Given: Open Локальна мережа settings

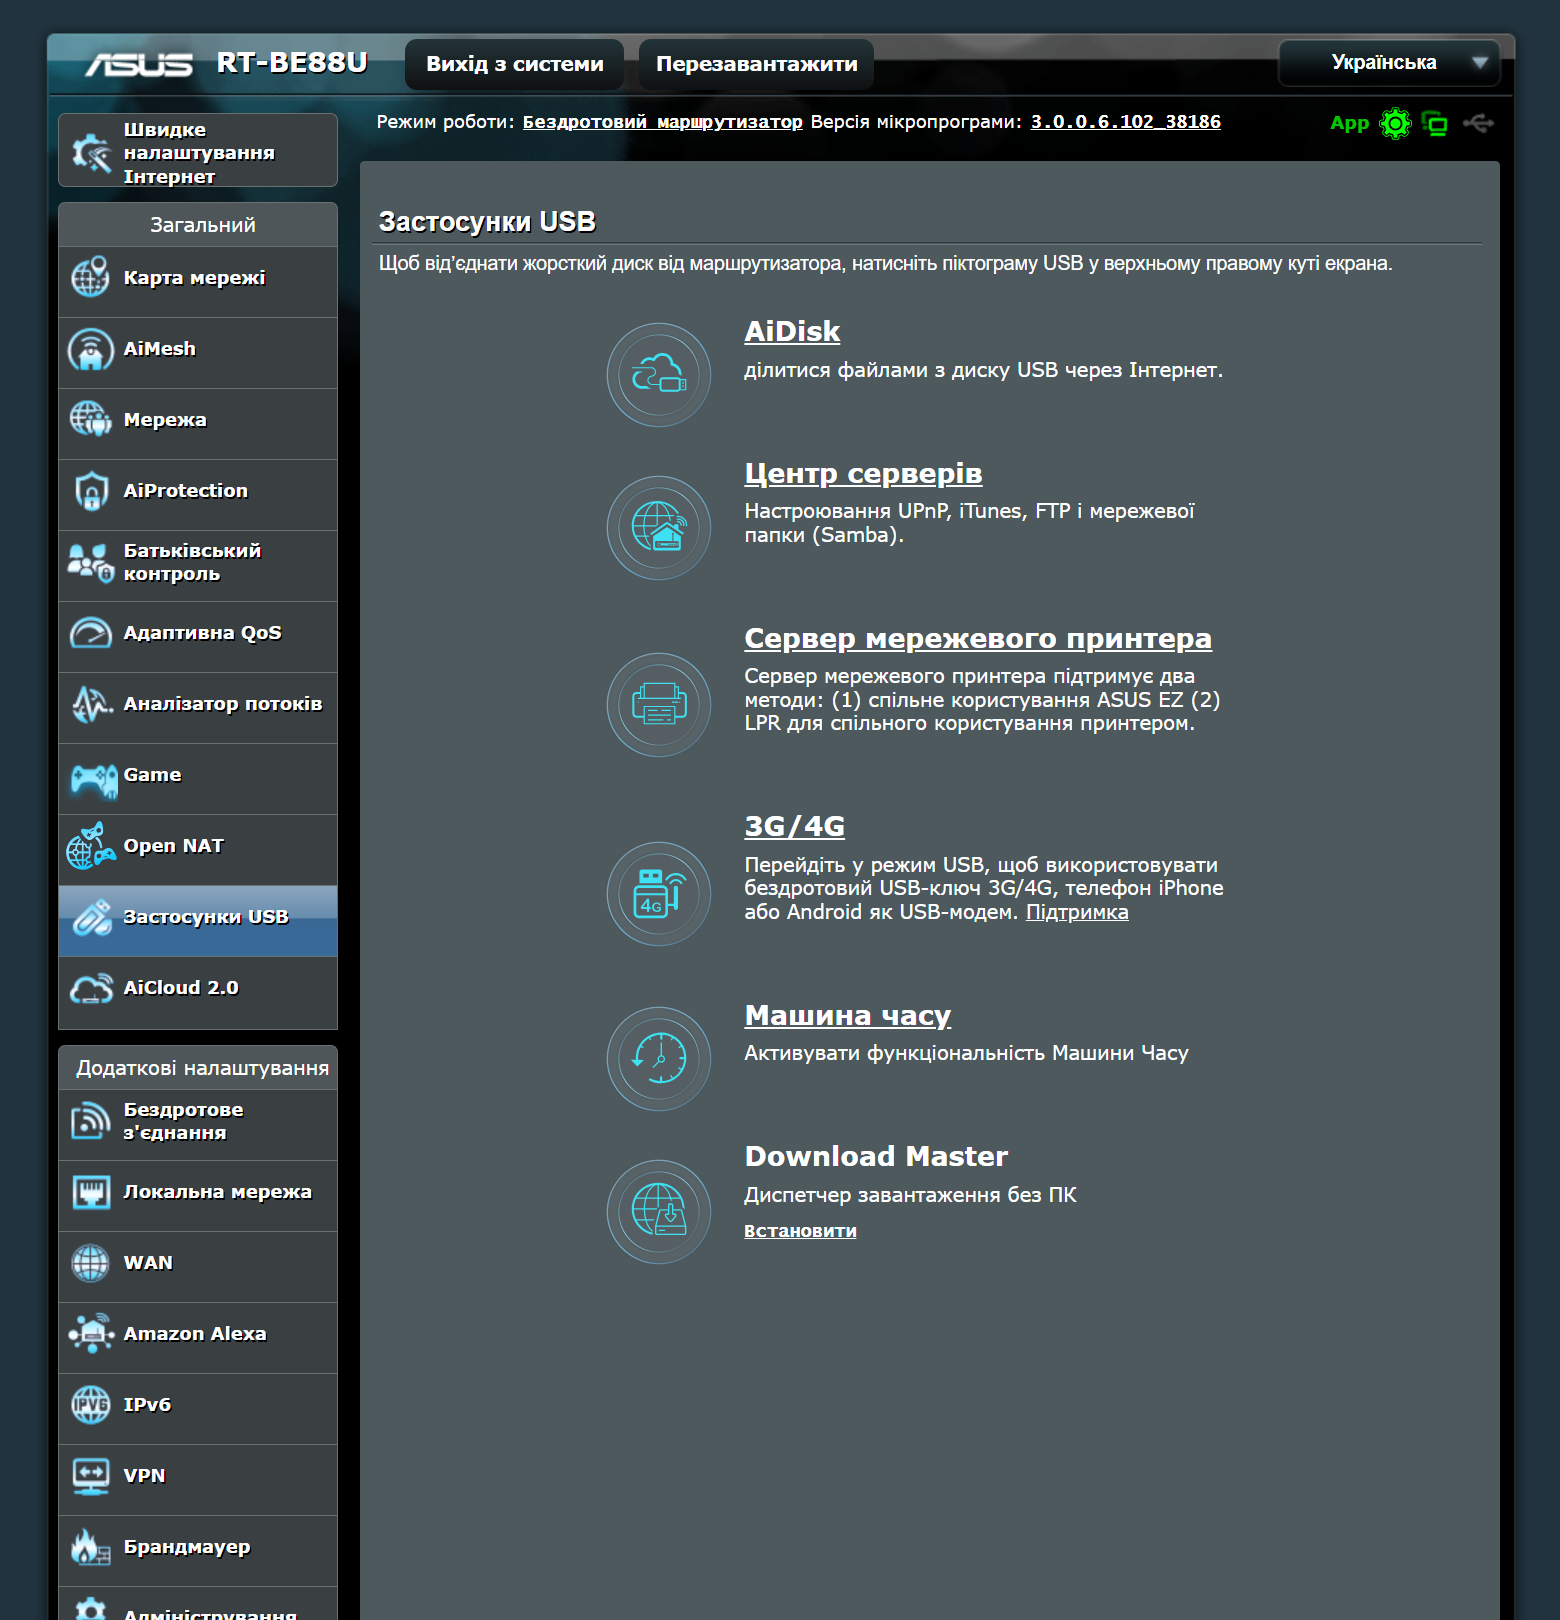Looking at the screenshot, I should (x=198, y=1196).
